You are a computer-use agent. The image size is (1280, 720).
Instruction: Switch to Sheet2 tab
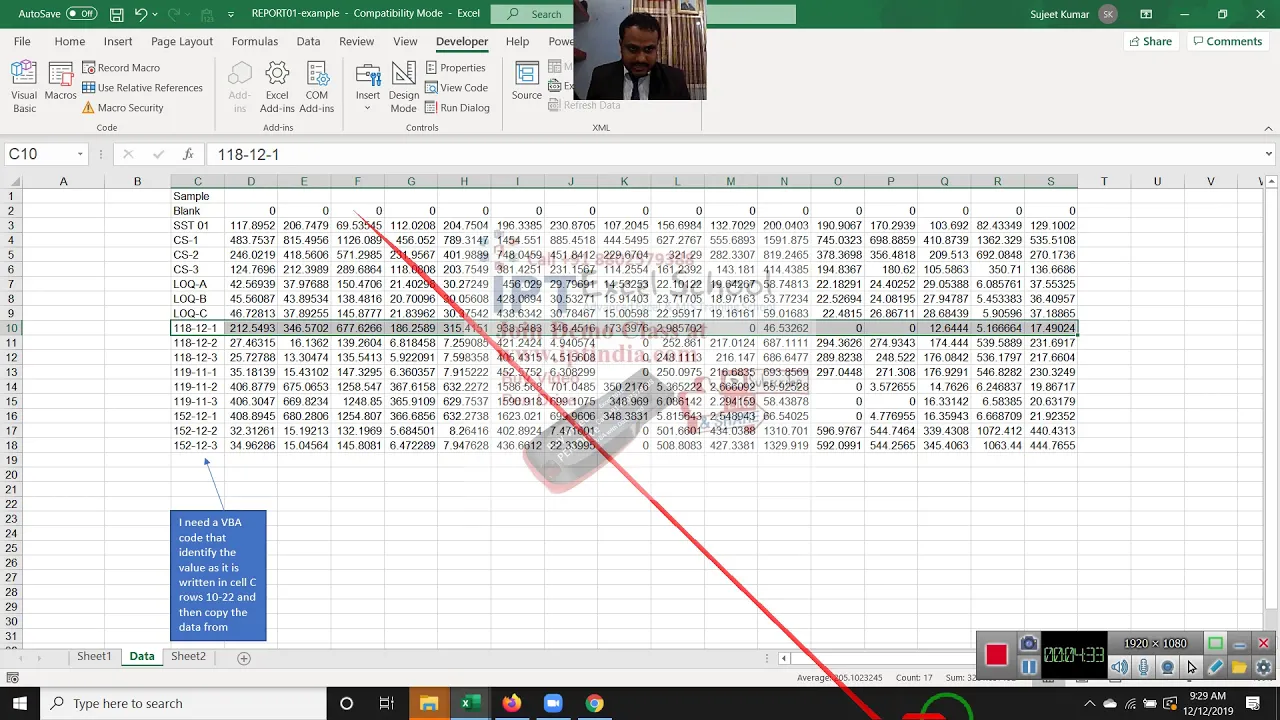click(188, 656)
